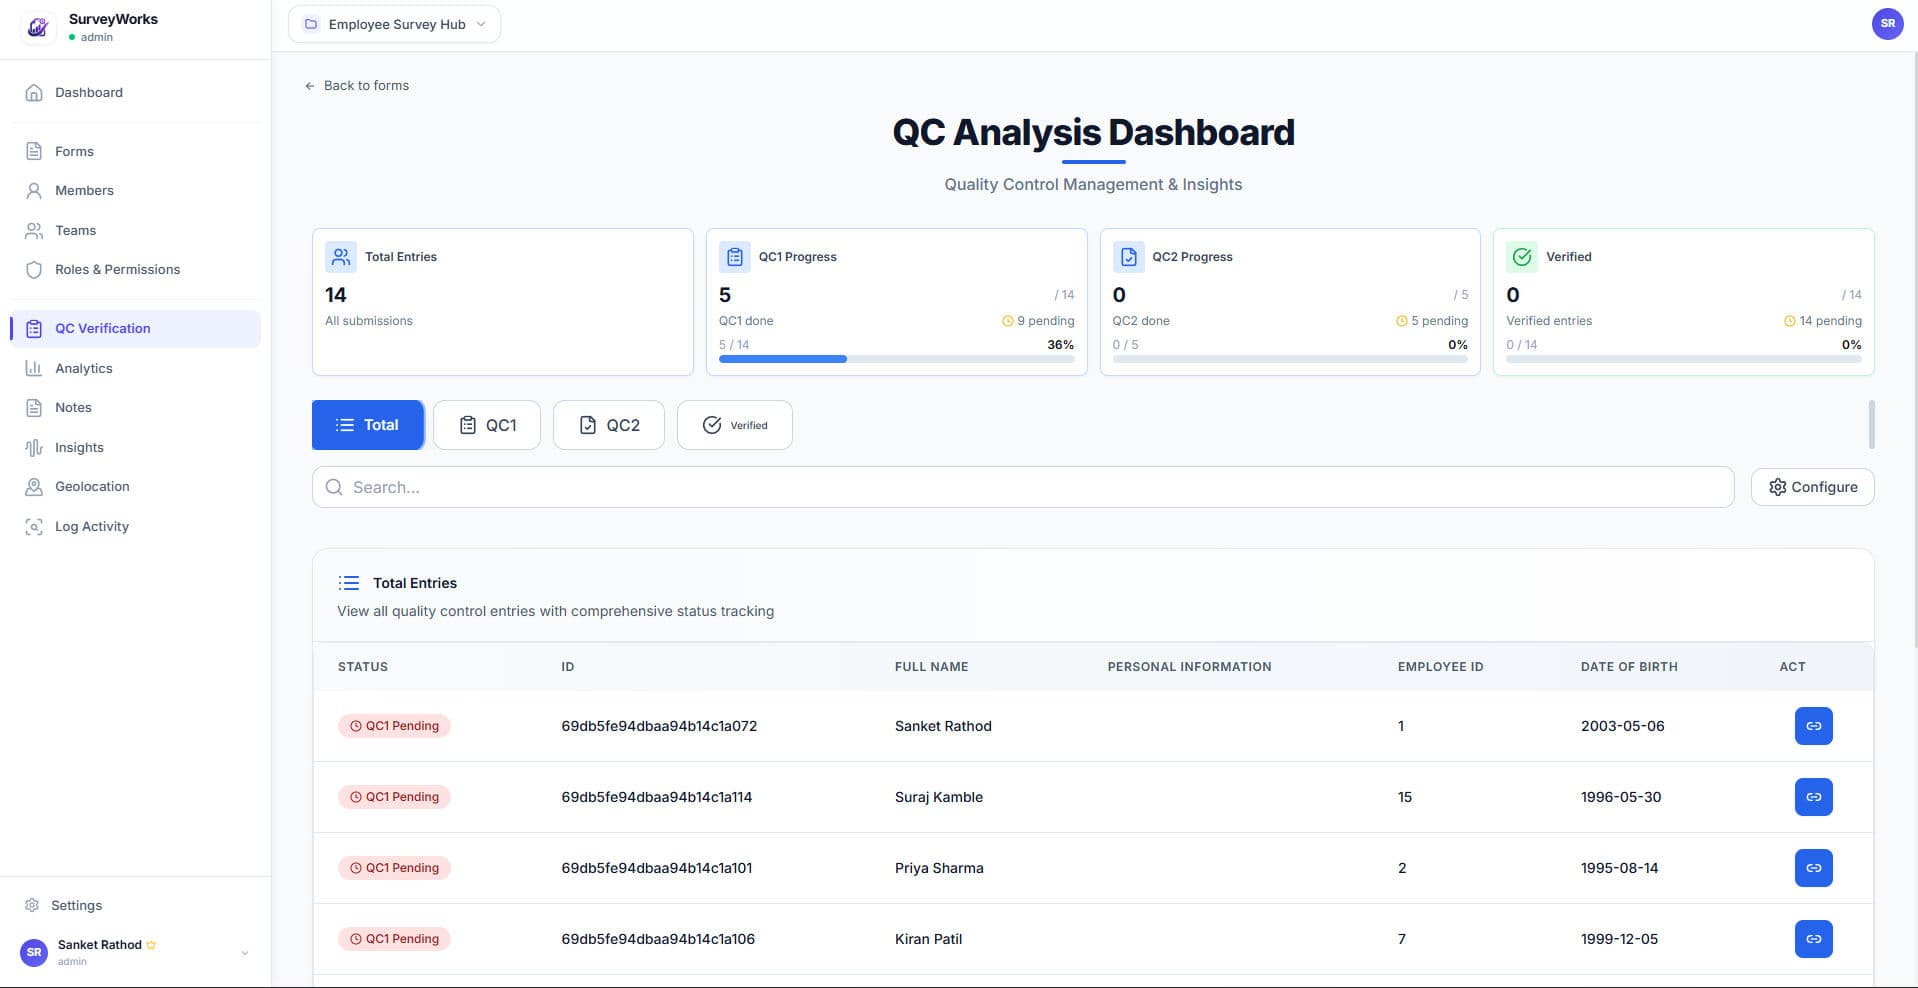Click the Insights waveform icon

(x=34, y=448)
